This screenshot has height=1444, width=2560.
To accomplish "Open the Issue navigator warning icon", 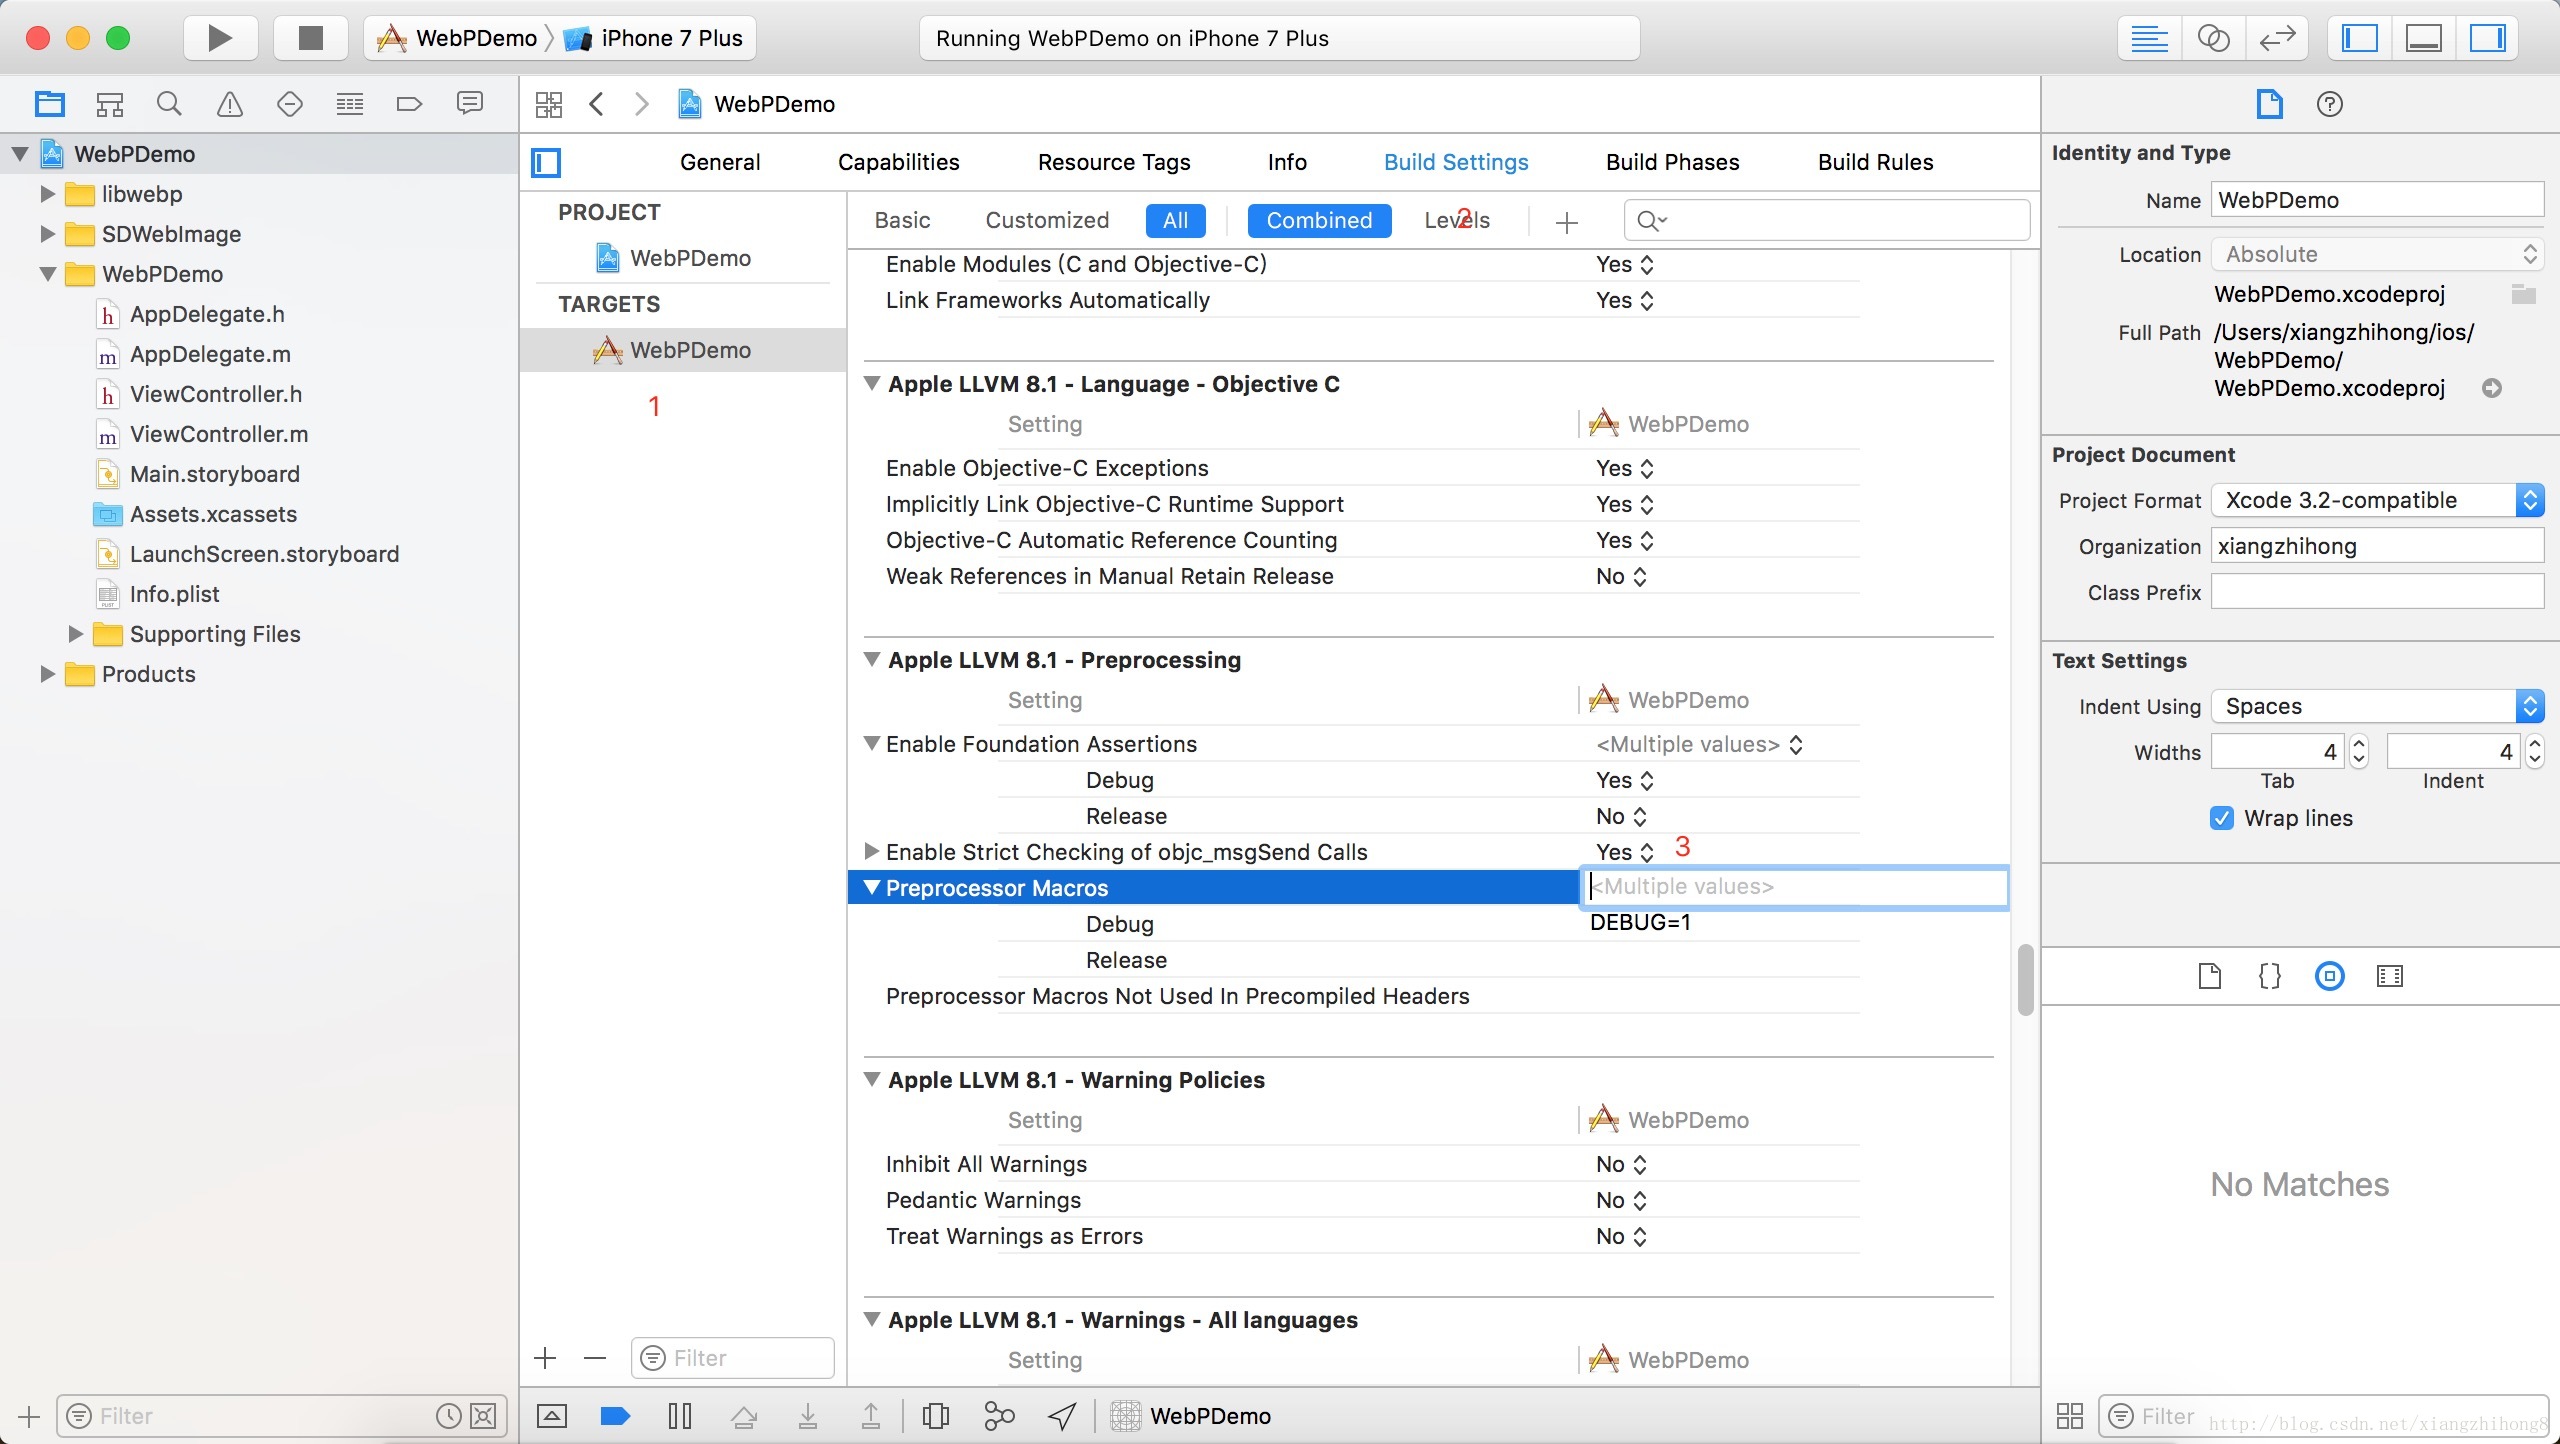I will [x=229, y=103].
